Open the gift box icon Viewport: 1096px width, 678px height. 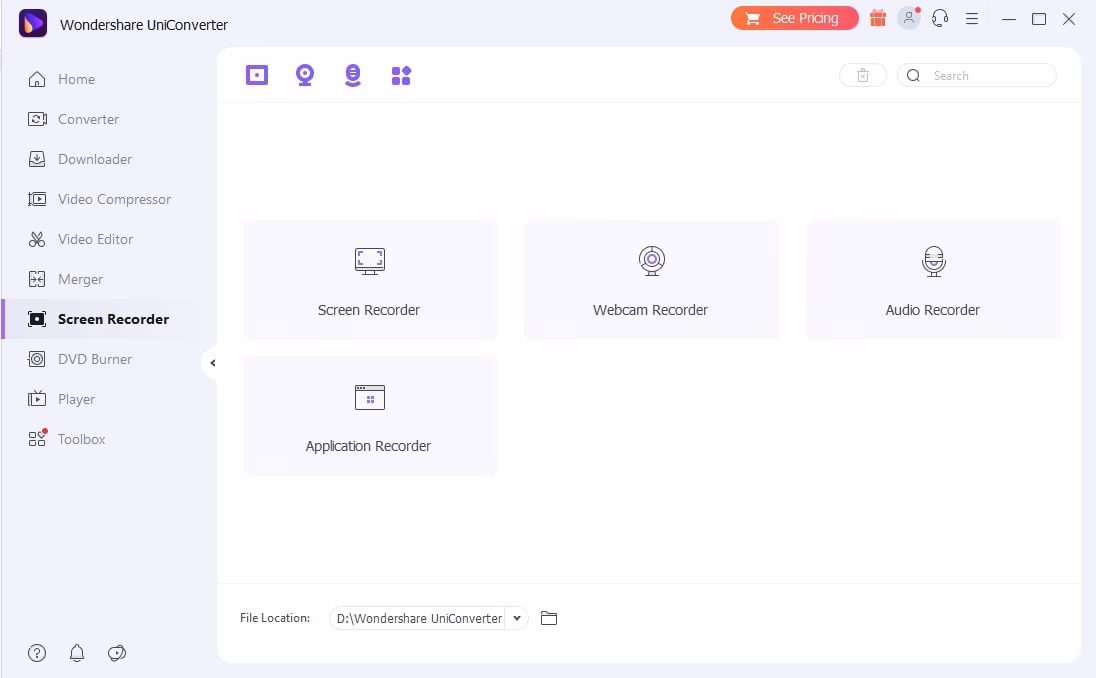(877, 18)
